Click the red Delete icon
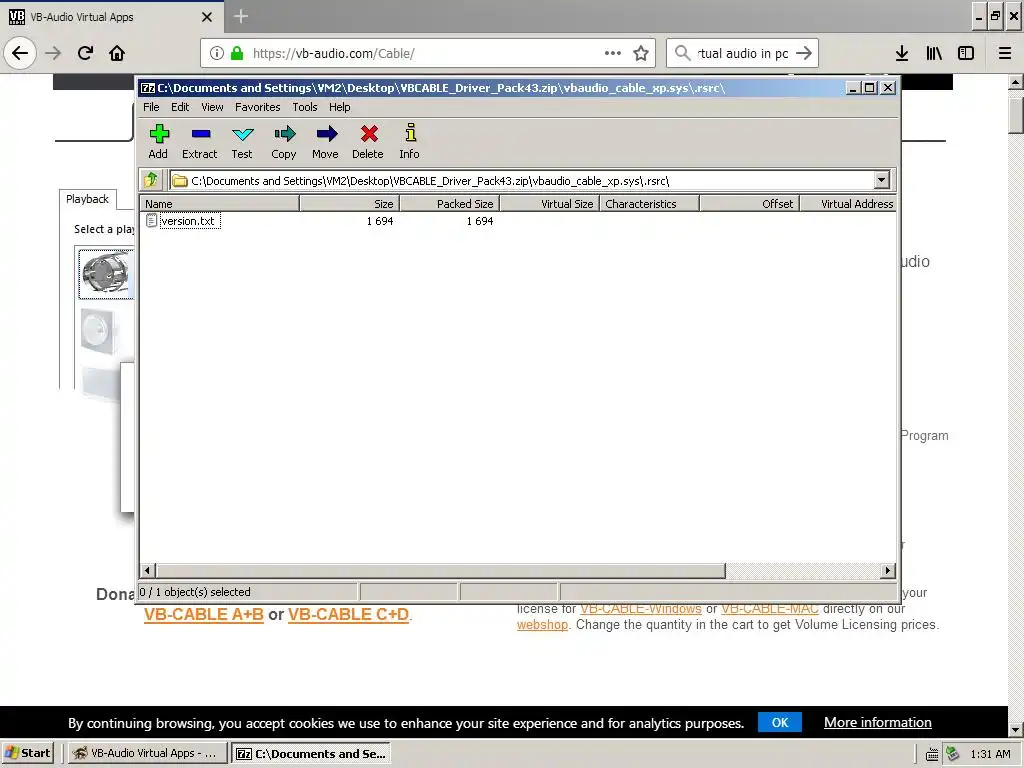The height and width of the screenshot is (768, 1024). (368, 135)
